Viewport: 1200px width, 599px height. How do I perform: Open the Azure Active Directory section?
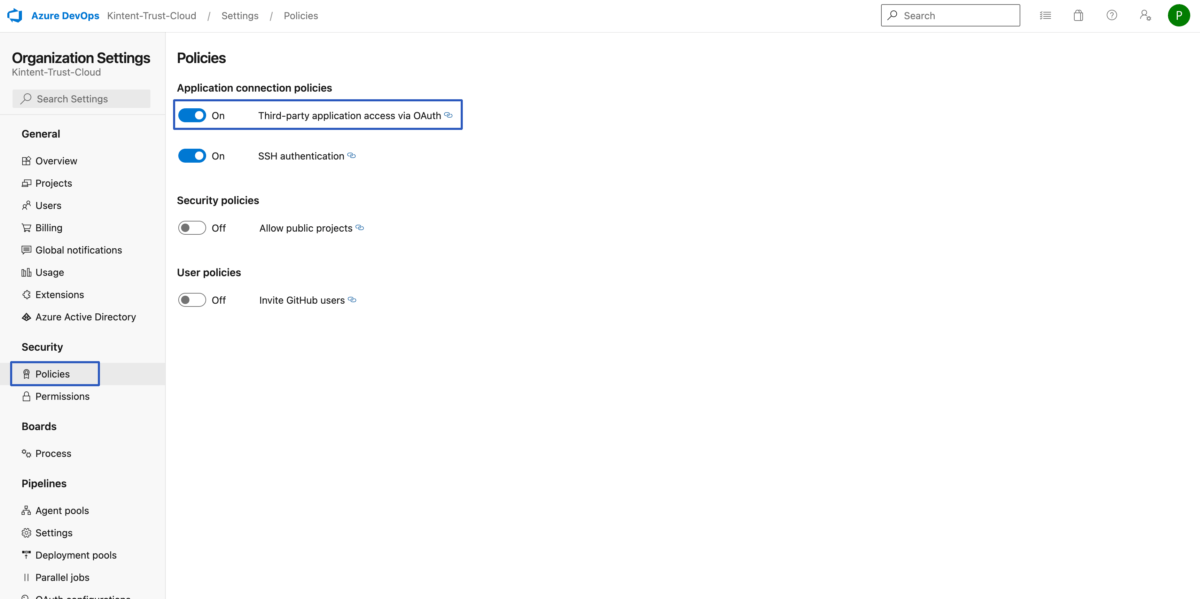coord(85,316)
